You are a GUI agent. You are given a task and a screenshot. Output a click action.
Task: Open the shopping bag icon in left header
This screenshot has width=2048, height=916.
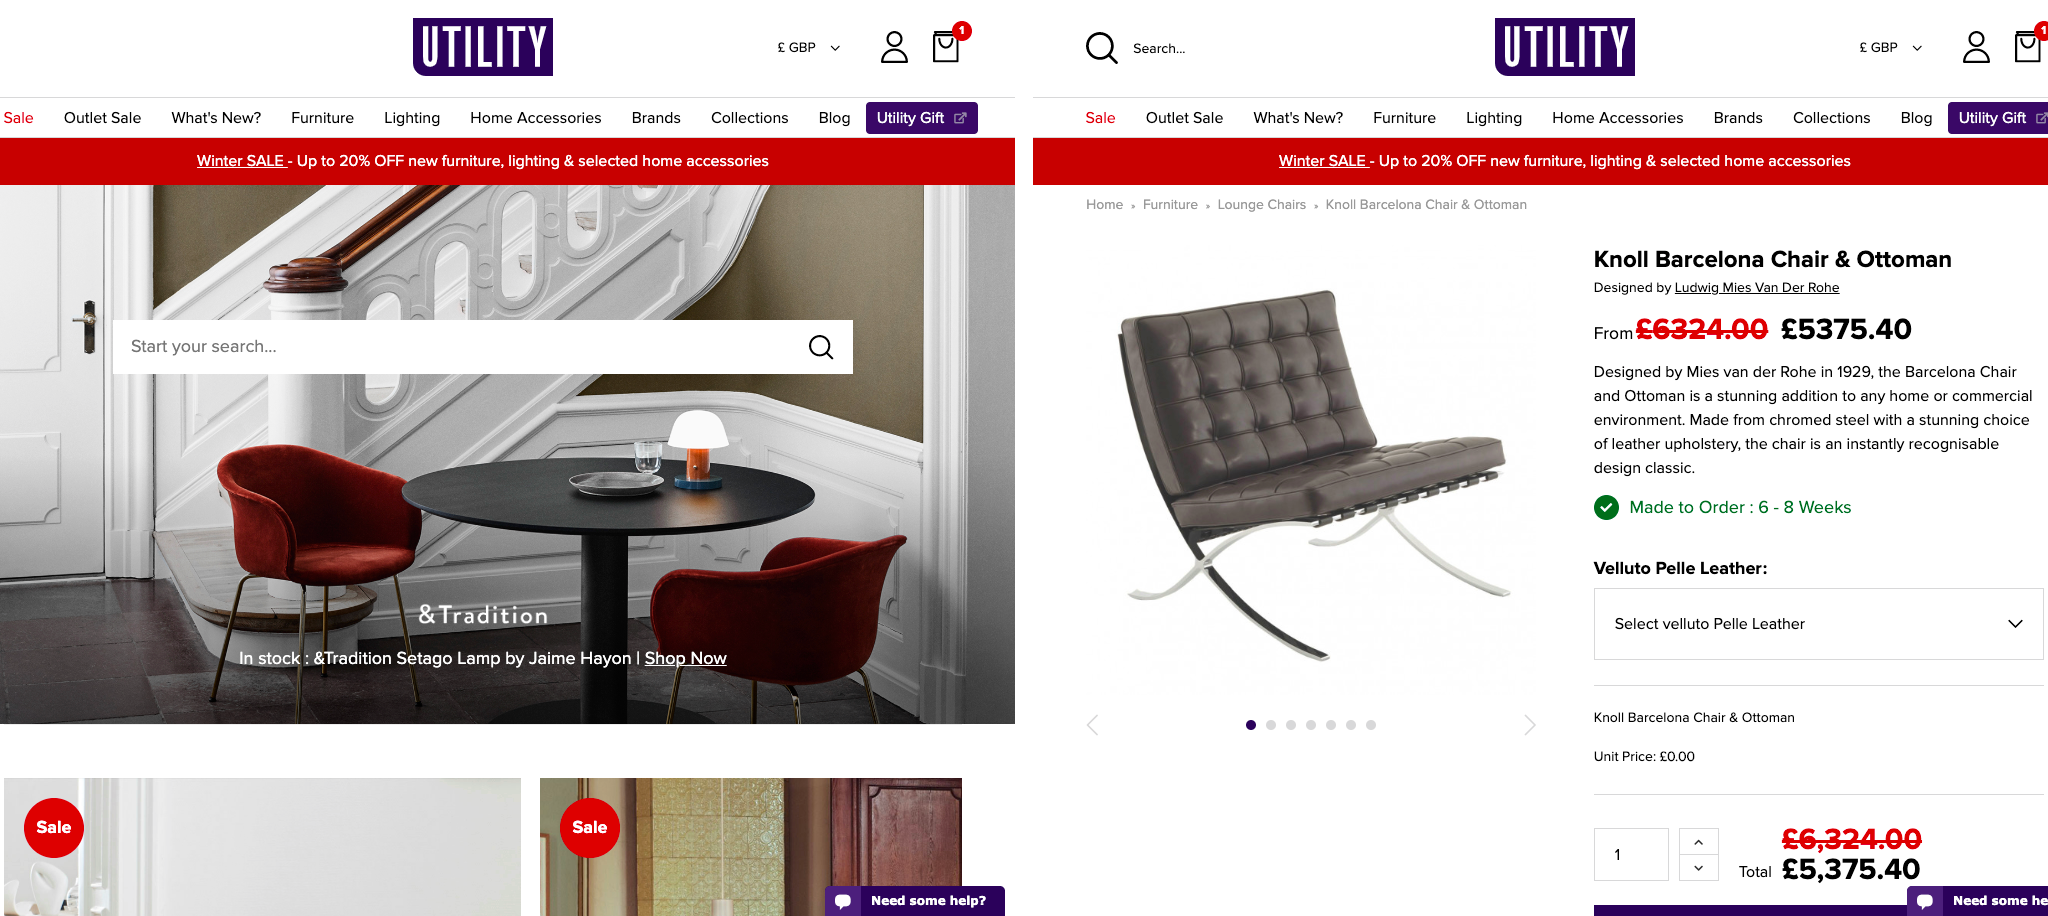[946, 47]
